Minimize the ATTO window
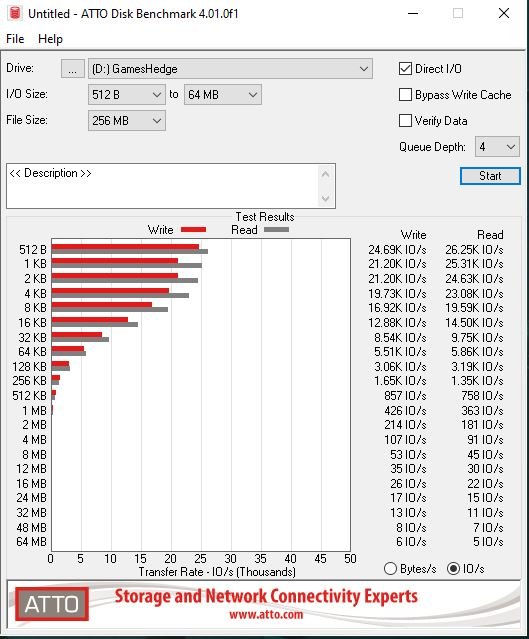 click(413, 13)
